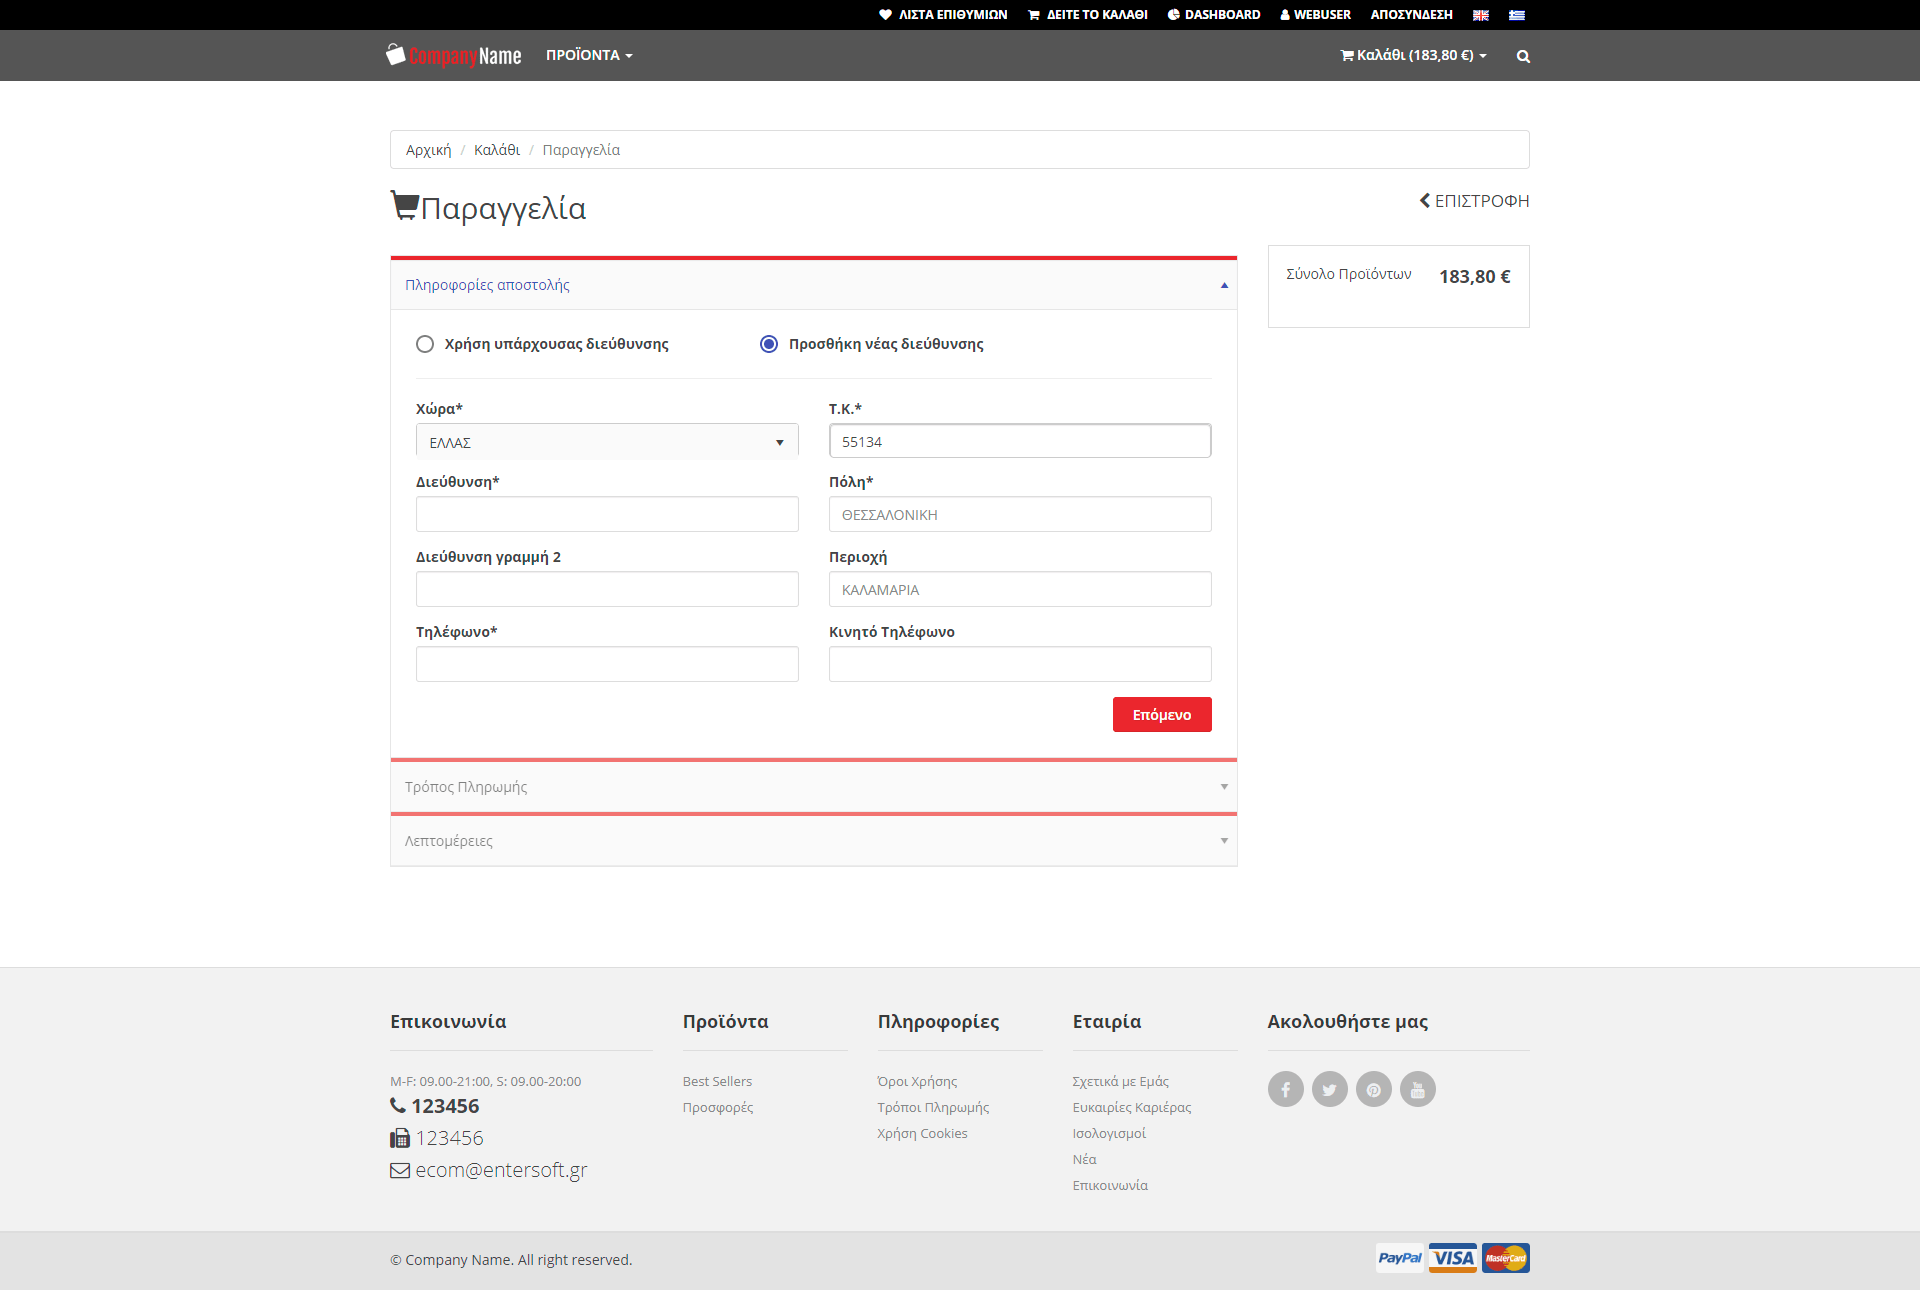Click the search magnifier icon in header
1920x1290 pixels.
(x=1523, y=56)
